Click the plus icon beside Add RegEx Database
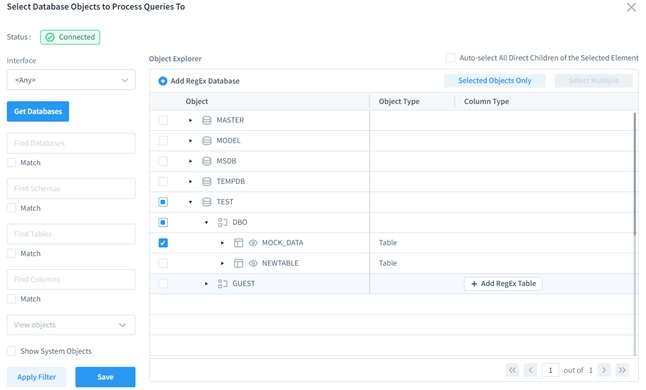Screen dimensions: 646x390 (163, 81)
